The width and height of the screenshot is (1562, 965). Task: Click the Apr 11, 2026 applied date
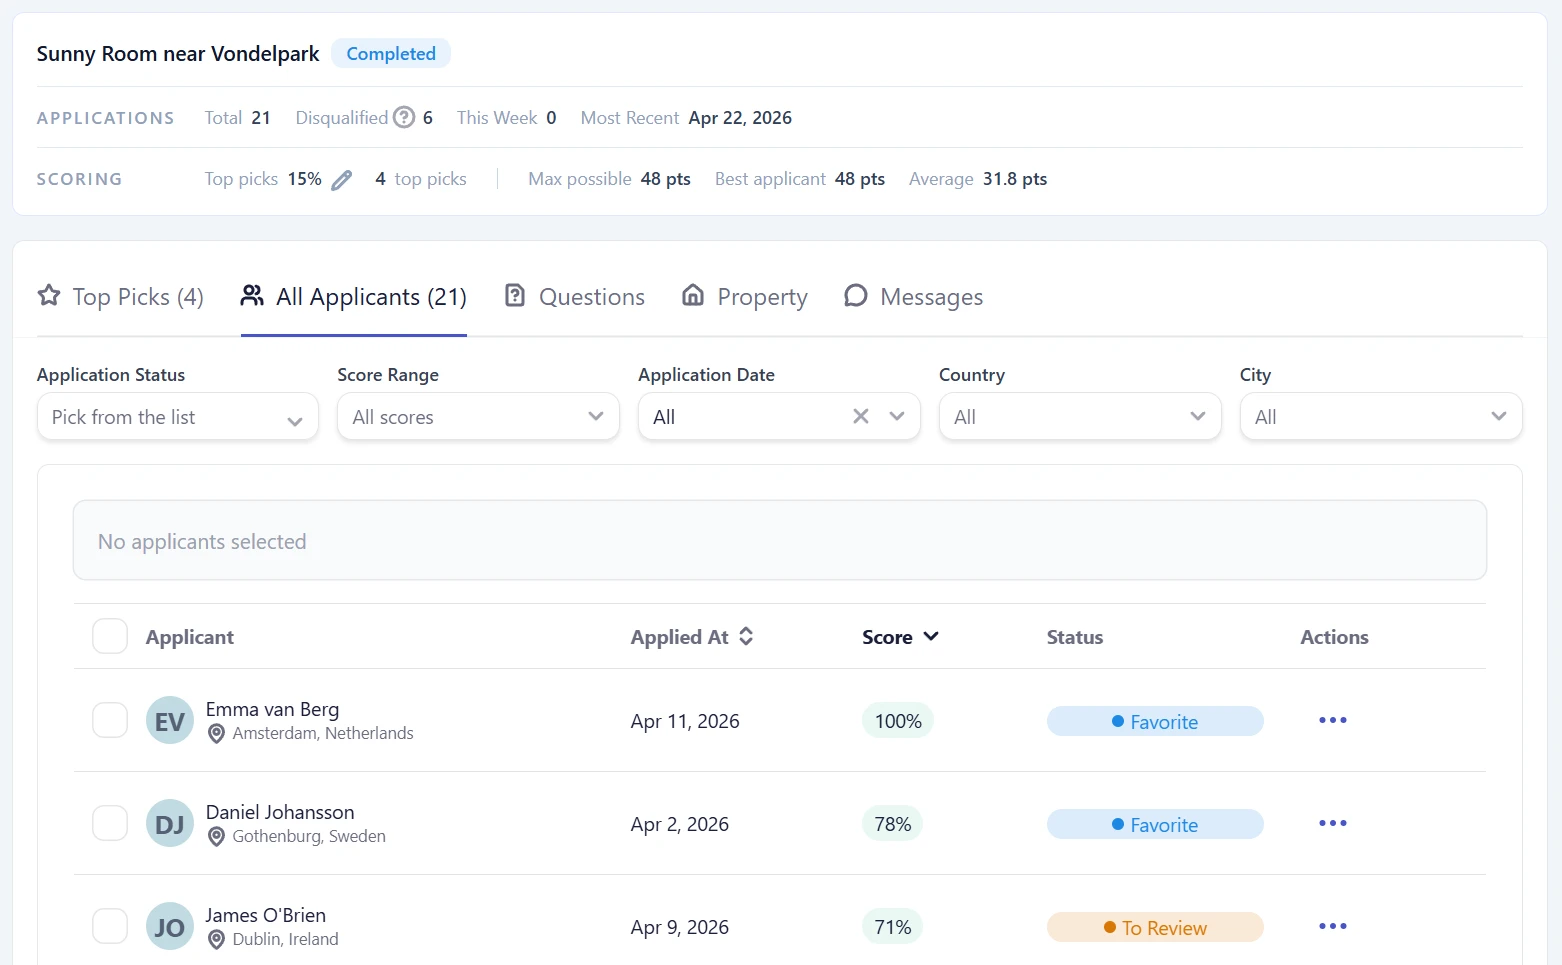[685, 721]
